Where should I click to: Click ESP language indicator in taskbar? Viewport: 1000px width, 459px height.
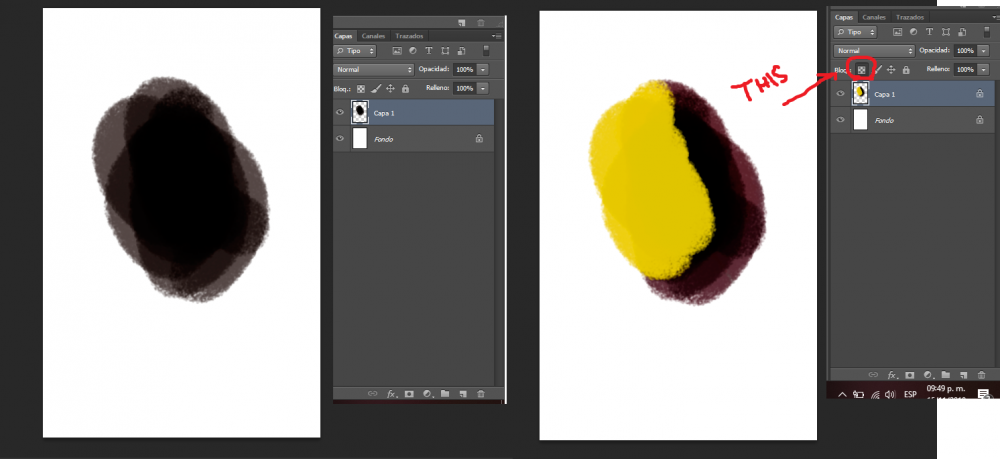click(910, 395)
